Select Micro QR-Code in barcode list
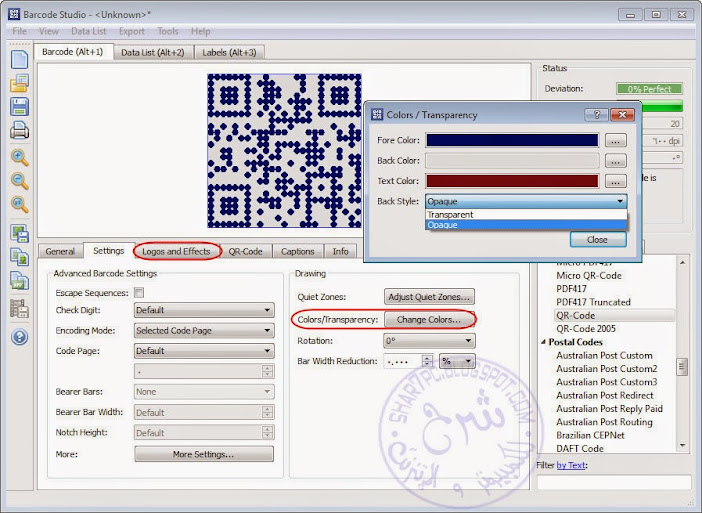 [589, 275]
